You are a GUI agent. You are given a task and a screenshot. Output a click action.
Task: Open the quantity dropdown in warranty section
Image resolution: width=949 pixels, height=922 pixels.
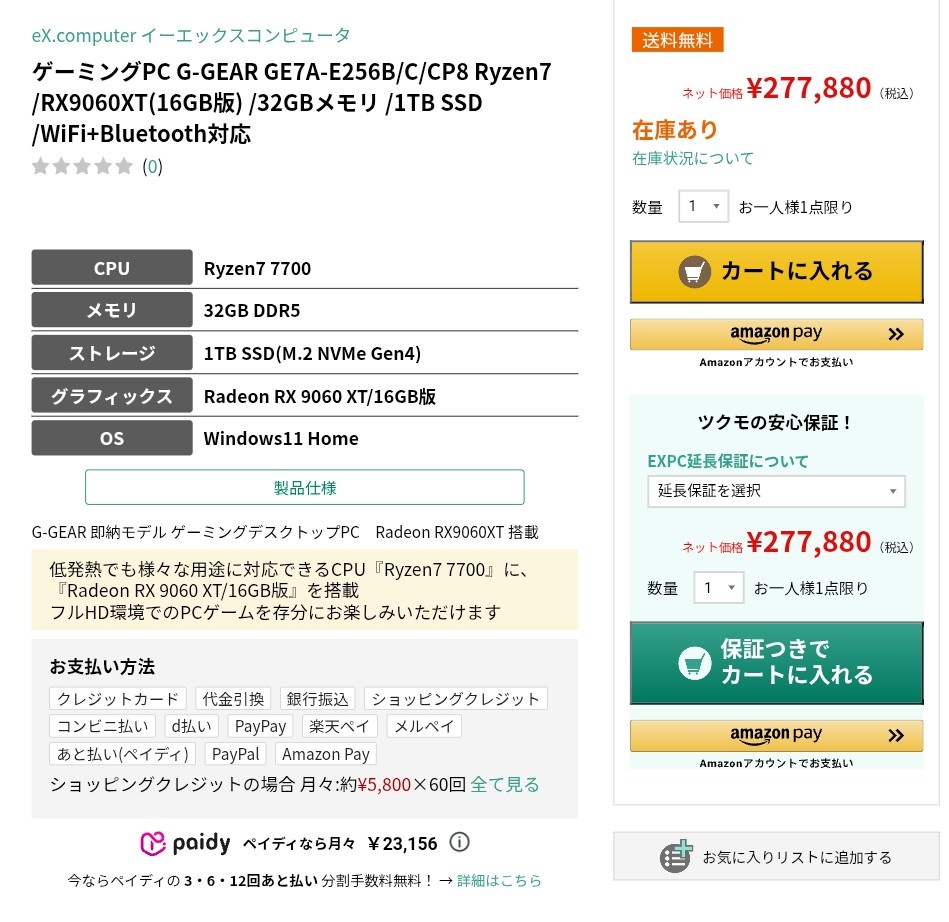[x=719, y=588]
